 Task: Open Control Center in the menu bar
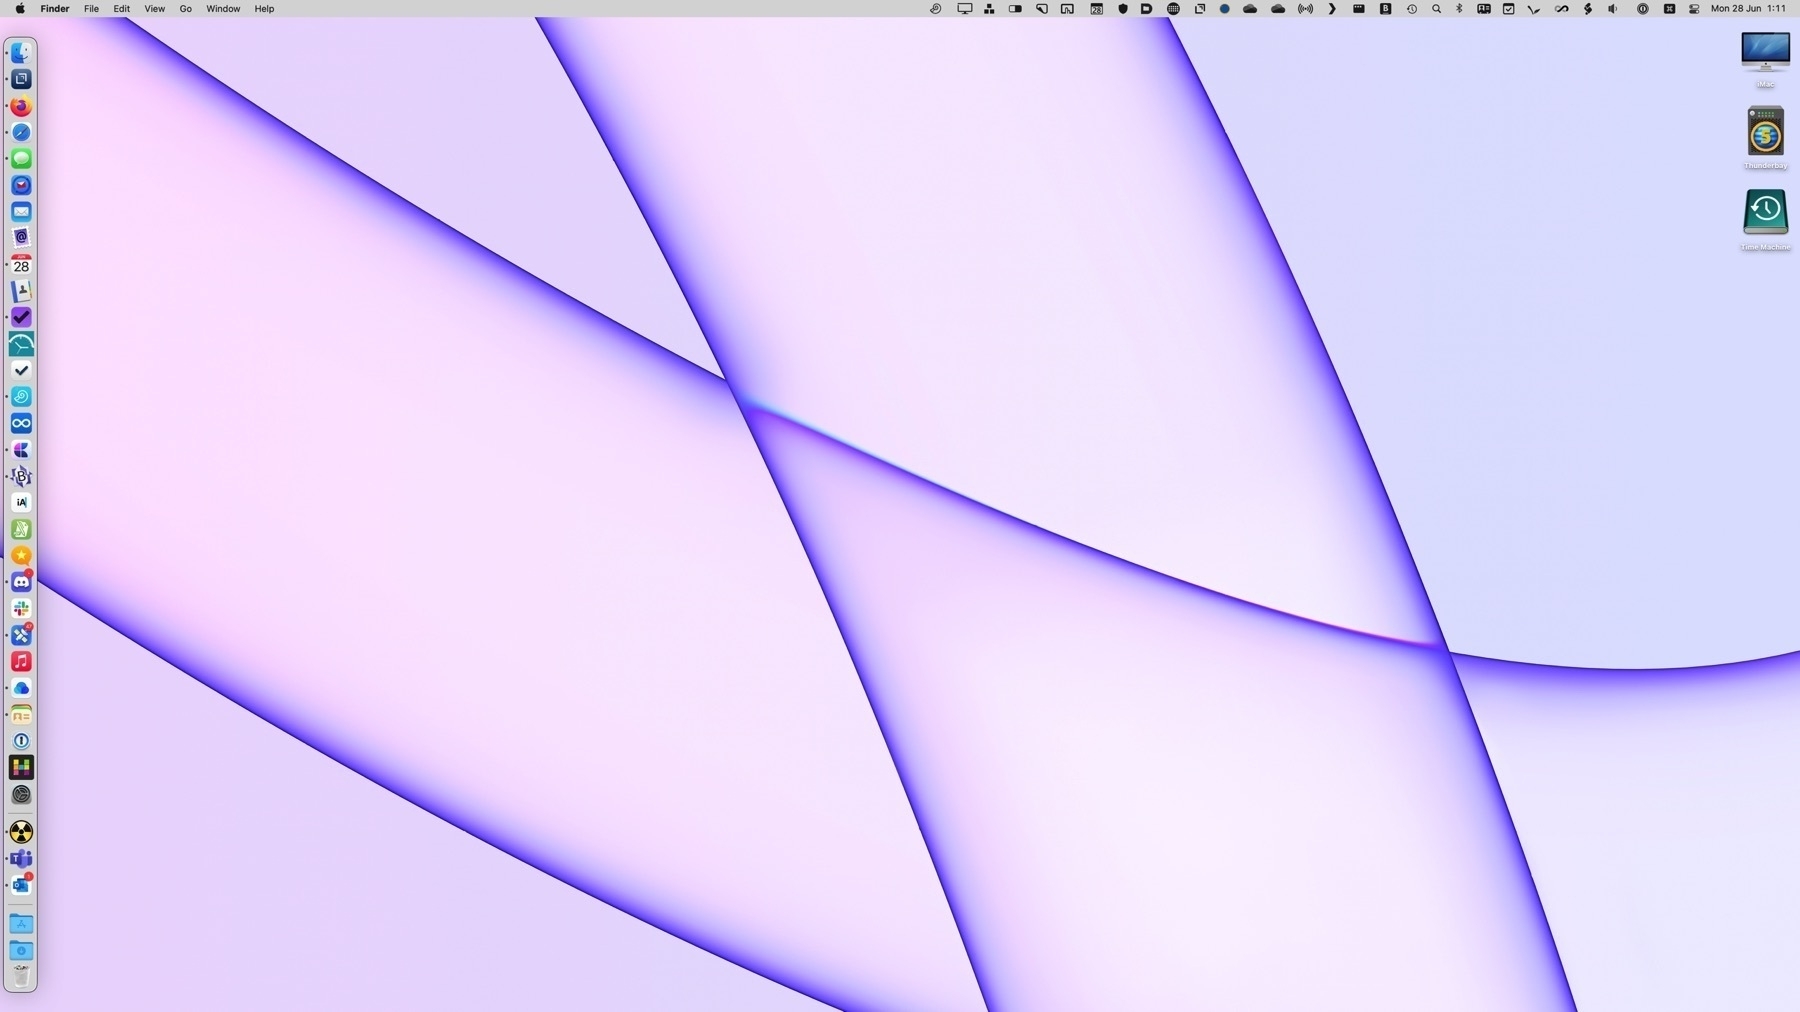(x=1694, y=9)
